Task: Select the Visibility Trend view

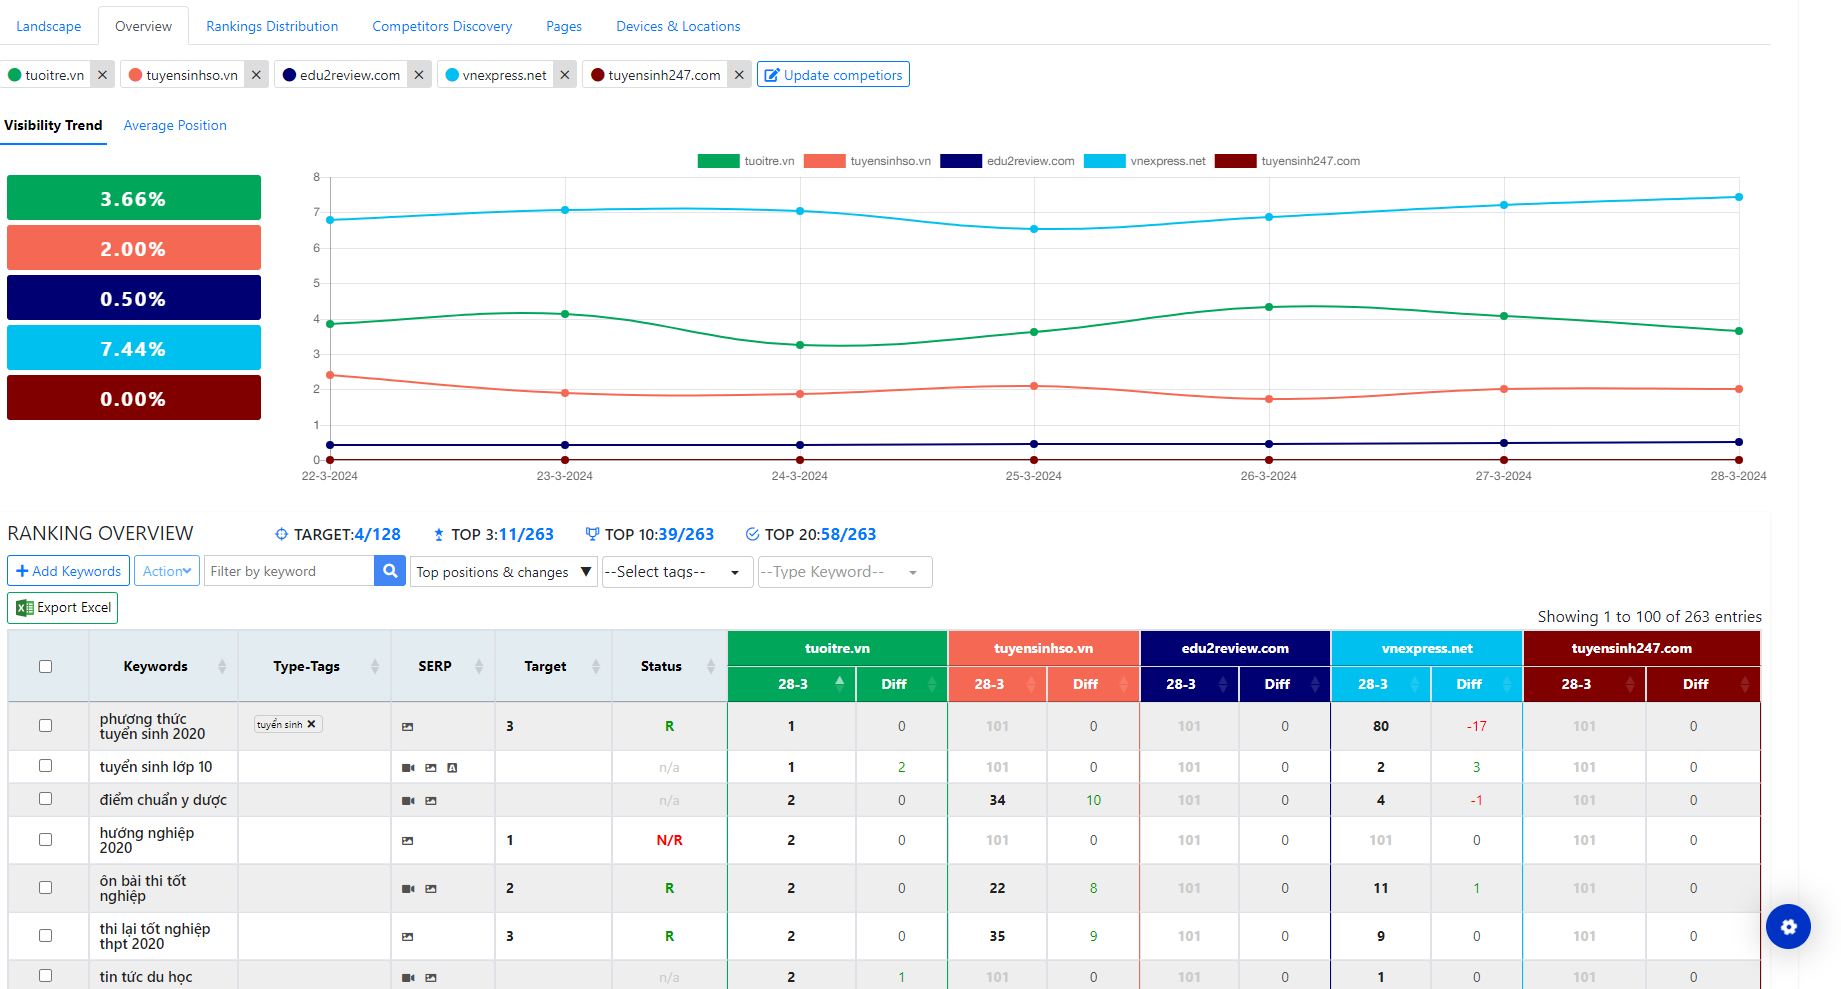Action: (x=53, y=125)
